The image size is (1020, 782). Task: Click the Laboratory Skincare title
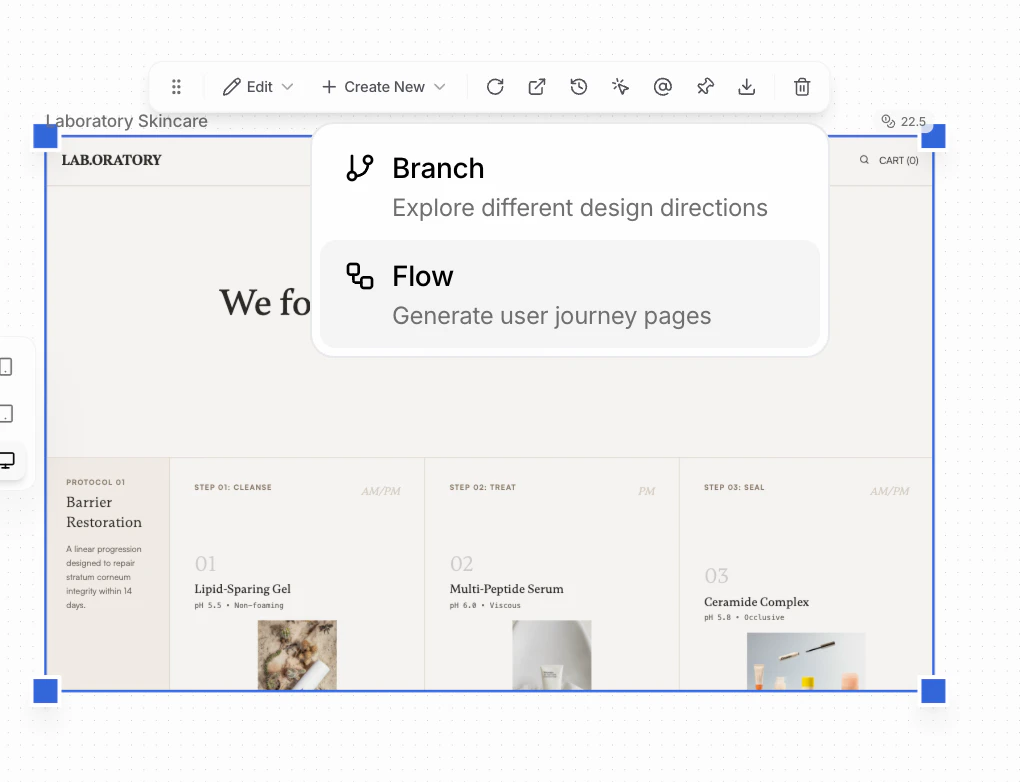point(127,121)
